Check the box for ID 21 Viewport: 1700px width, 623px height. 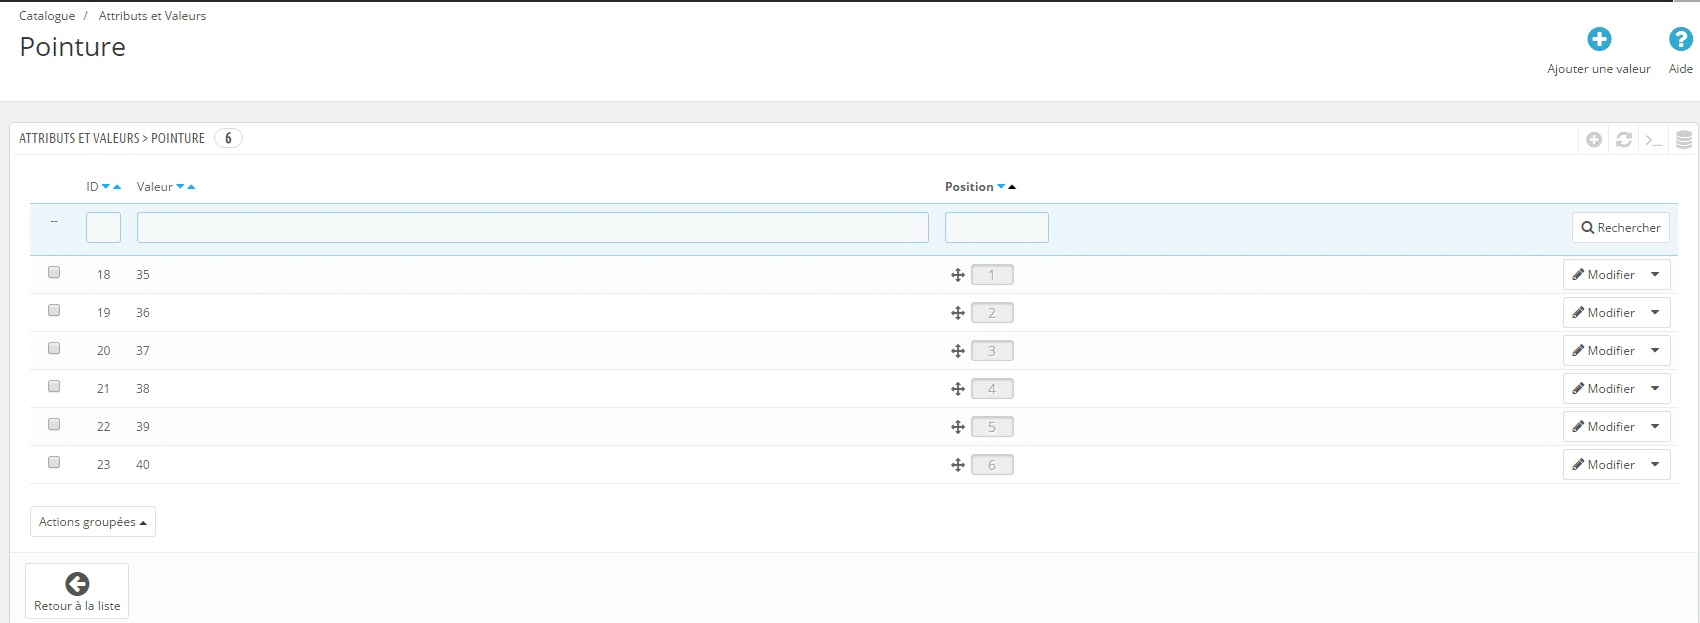click(54, 386)
